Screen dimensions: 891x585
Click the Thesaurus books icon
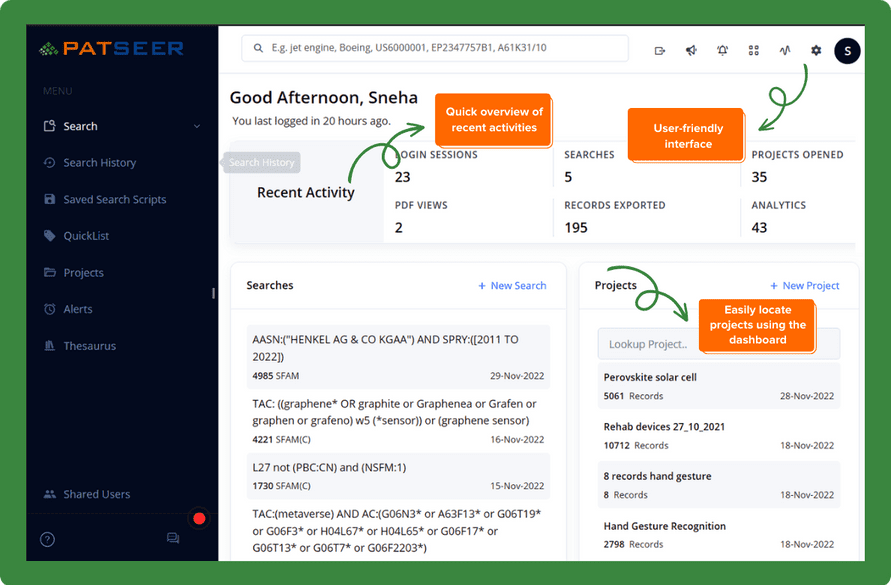coord(50,346)
